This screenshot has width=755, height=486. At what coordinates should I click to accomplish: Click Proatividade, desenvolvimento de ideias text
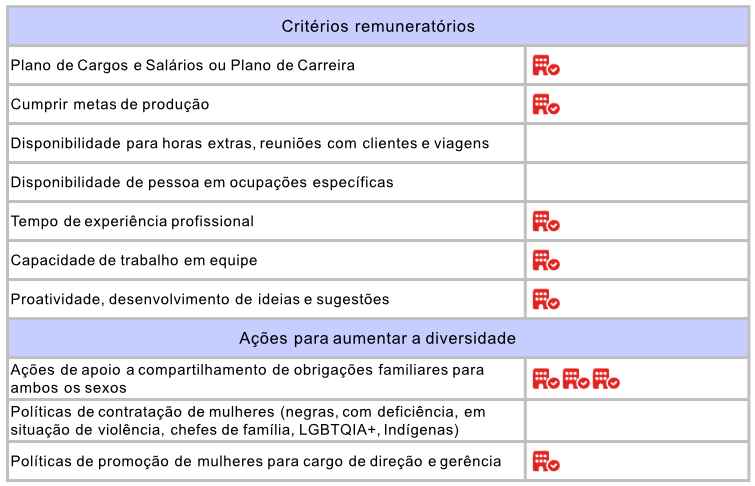[200, 299]
